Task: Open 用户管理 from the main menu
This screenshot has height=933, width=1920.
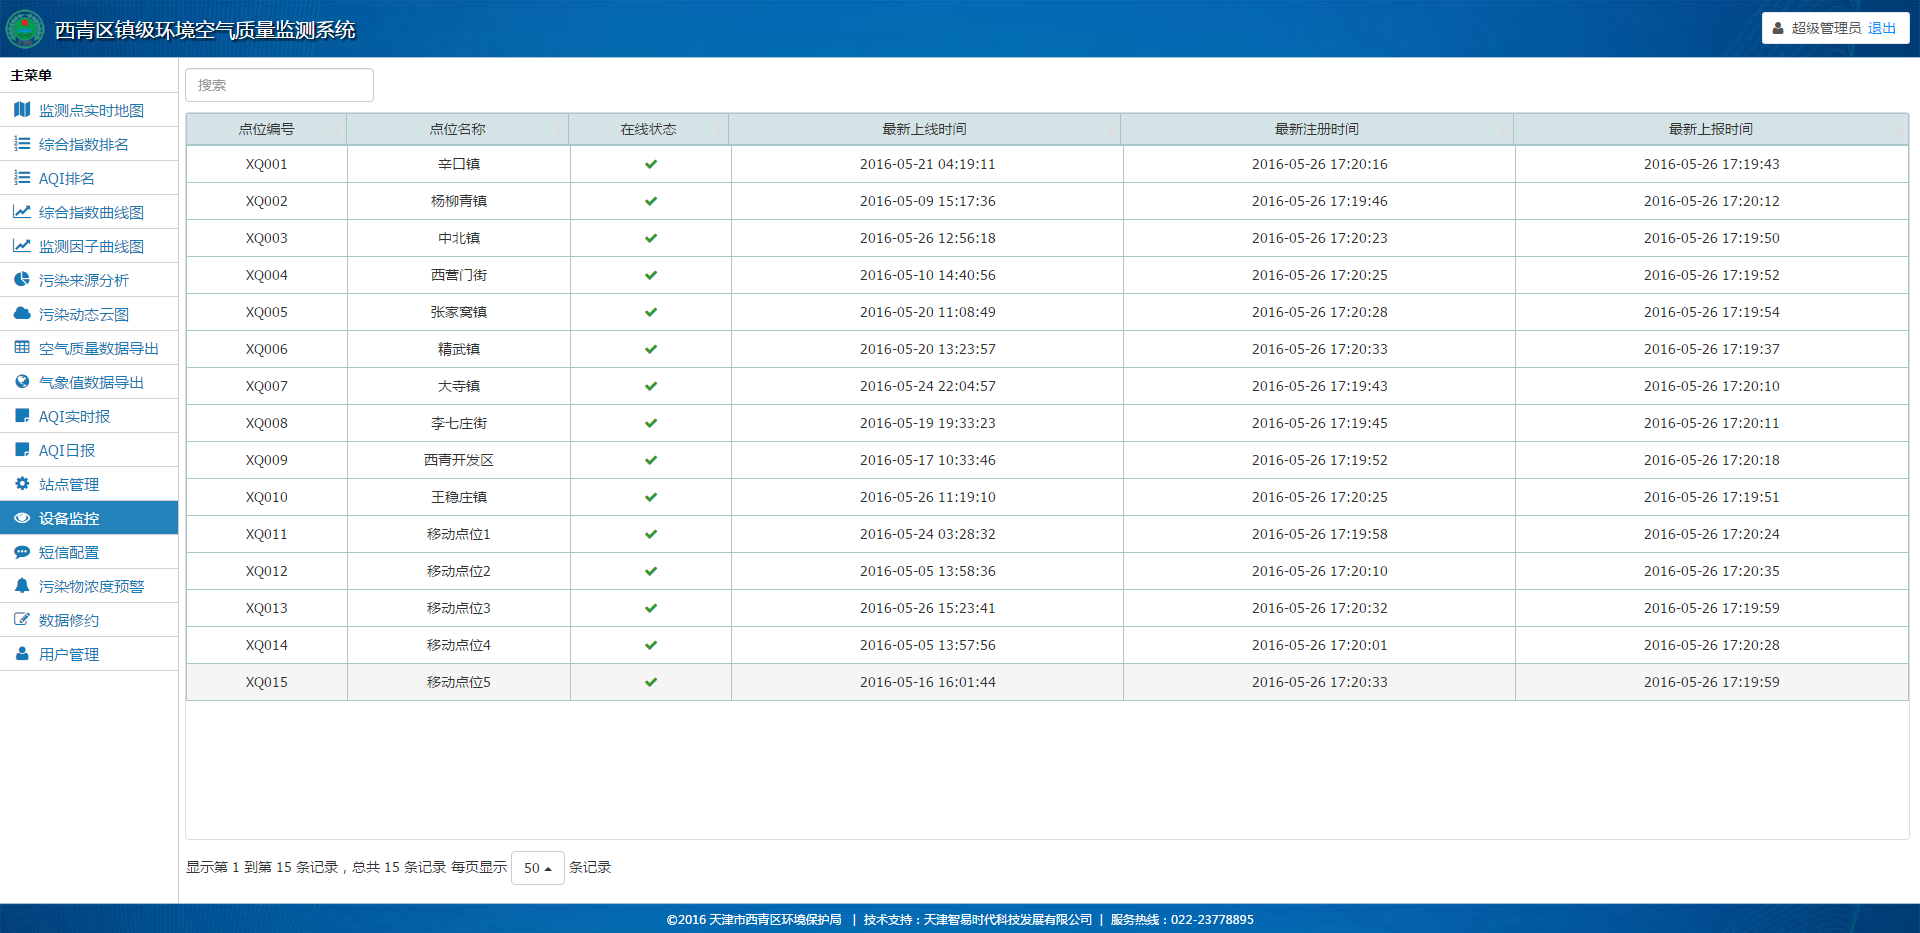Action: pos(69,654)
